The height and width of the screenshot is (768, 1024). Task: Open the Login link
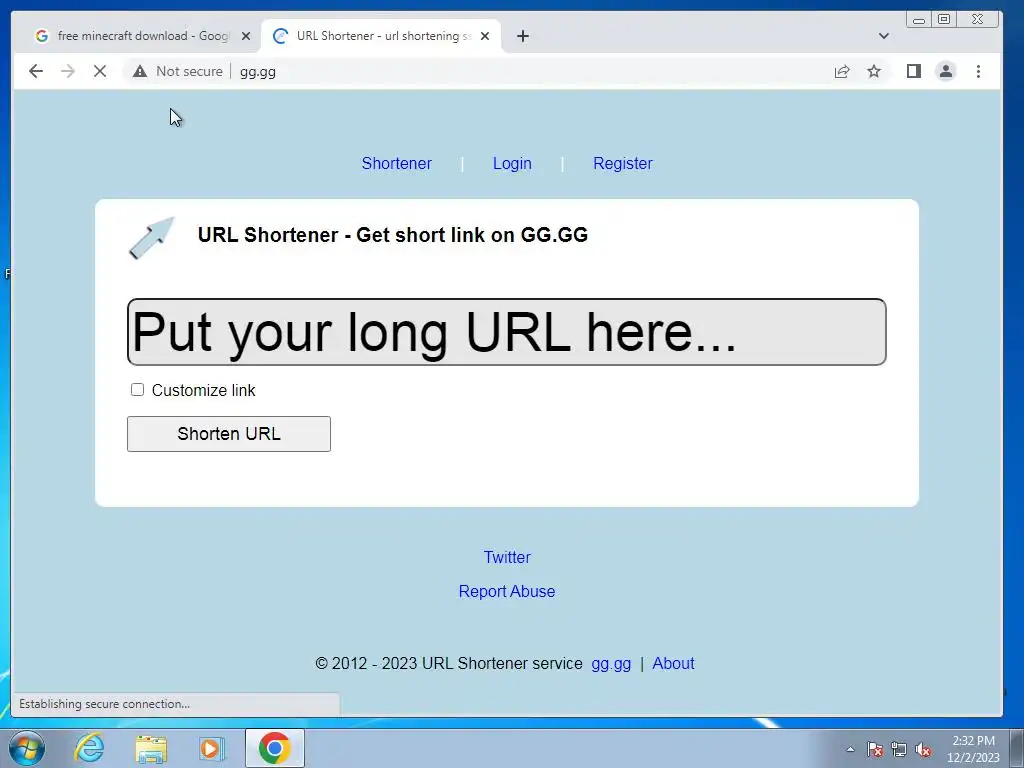click(x=512, y=163)
